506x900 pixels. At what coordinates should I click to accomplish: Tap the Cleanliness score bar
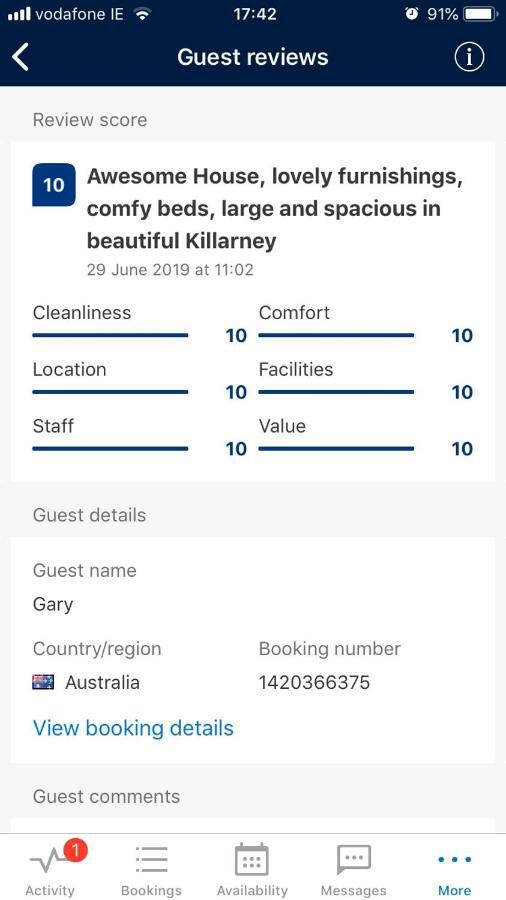(x=110, y=335)
